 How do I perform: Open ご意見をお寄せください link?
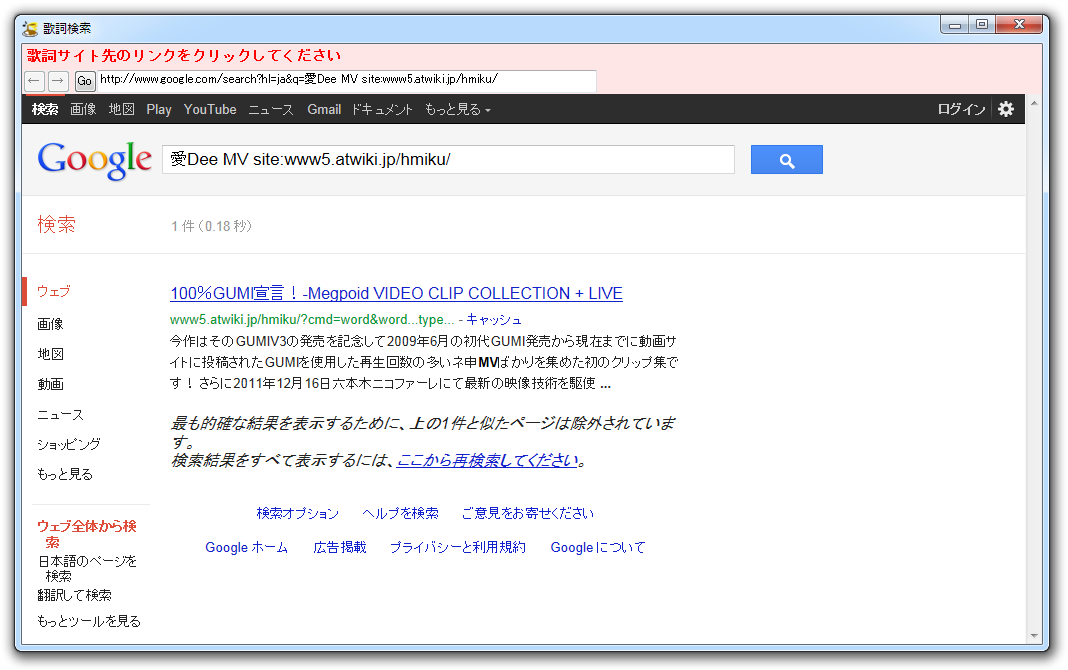pyautogui.click(x=528, y=513)
